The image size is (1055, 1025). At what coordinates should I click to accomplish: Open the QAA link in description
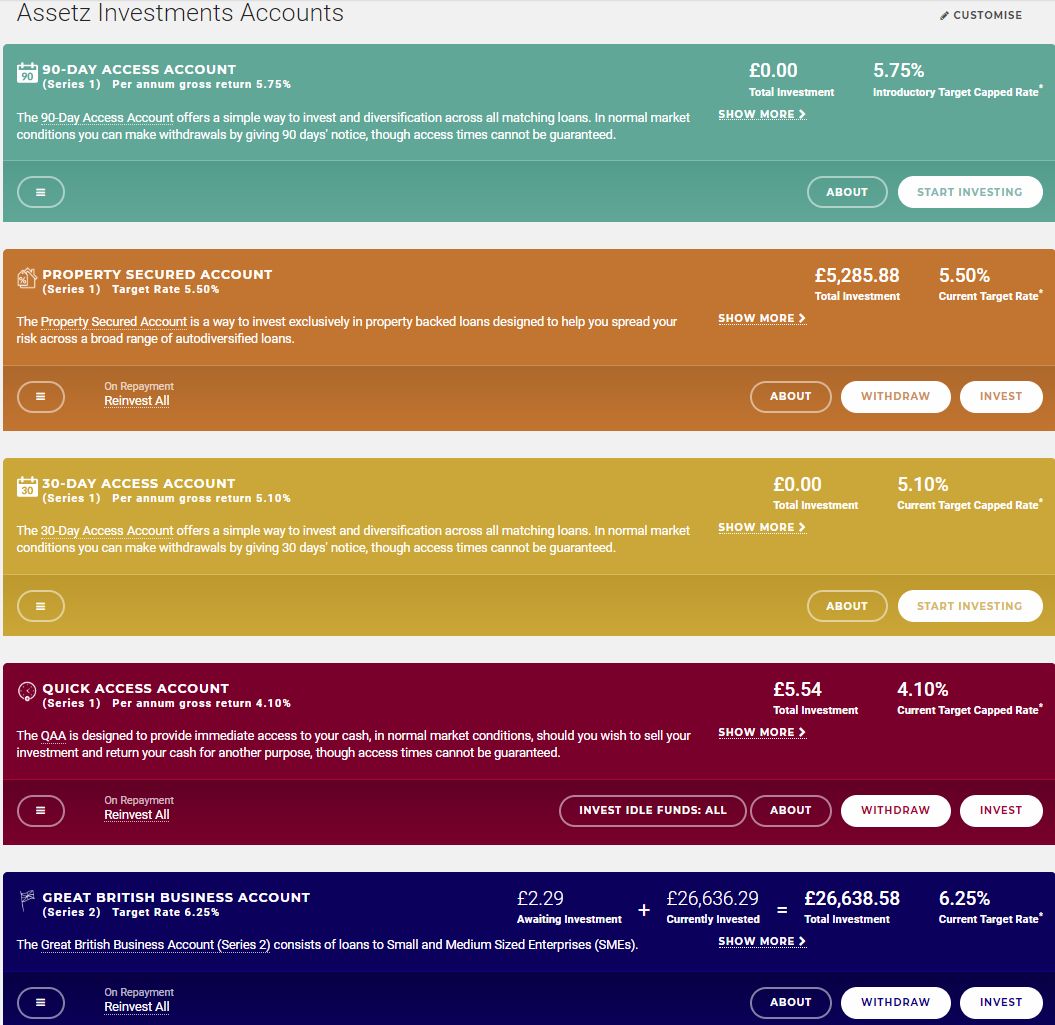[x=53, y=736]
